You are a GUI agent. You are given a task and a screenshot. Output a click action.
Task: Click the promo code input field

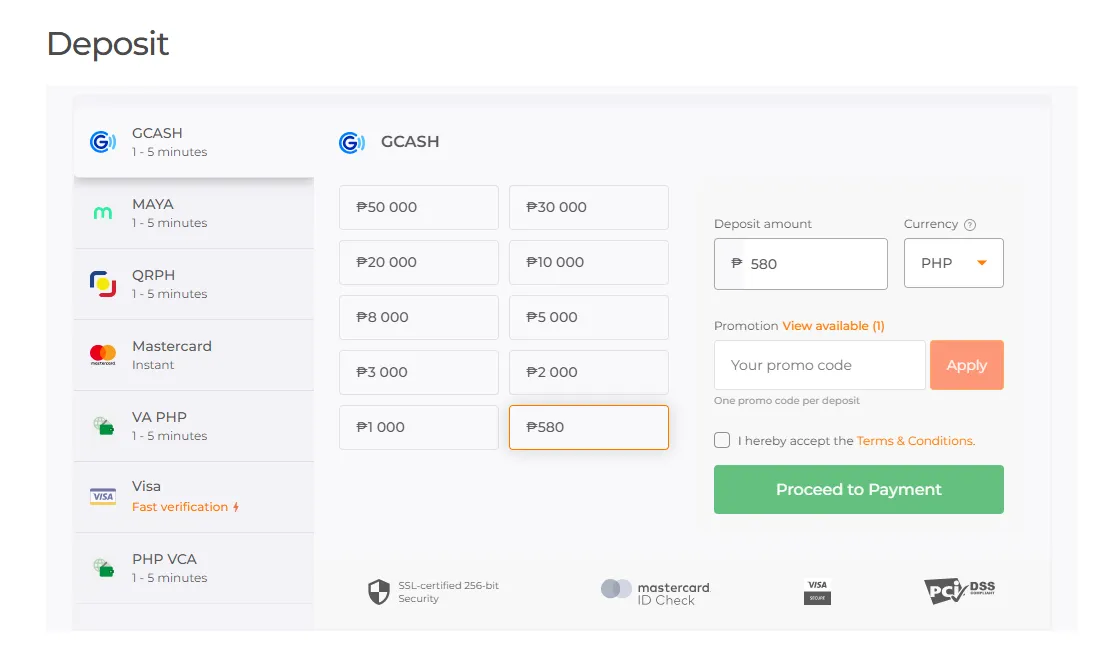pos(819,365)
